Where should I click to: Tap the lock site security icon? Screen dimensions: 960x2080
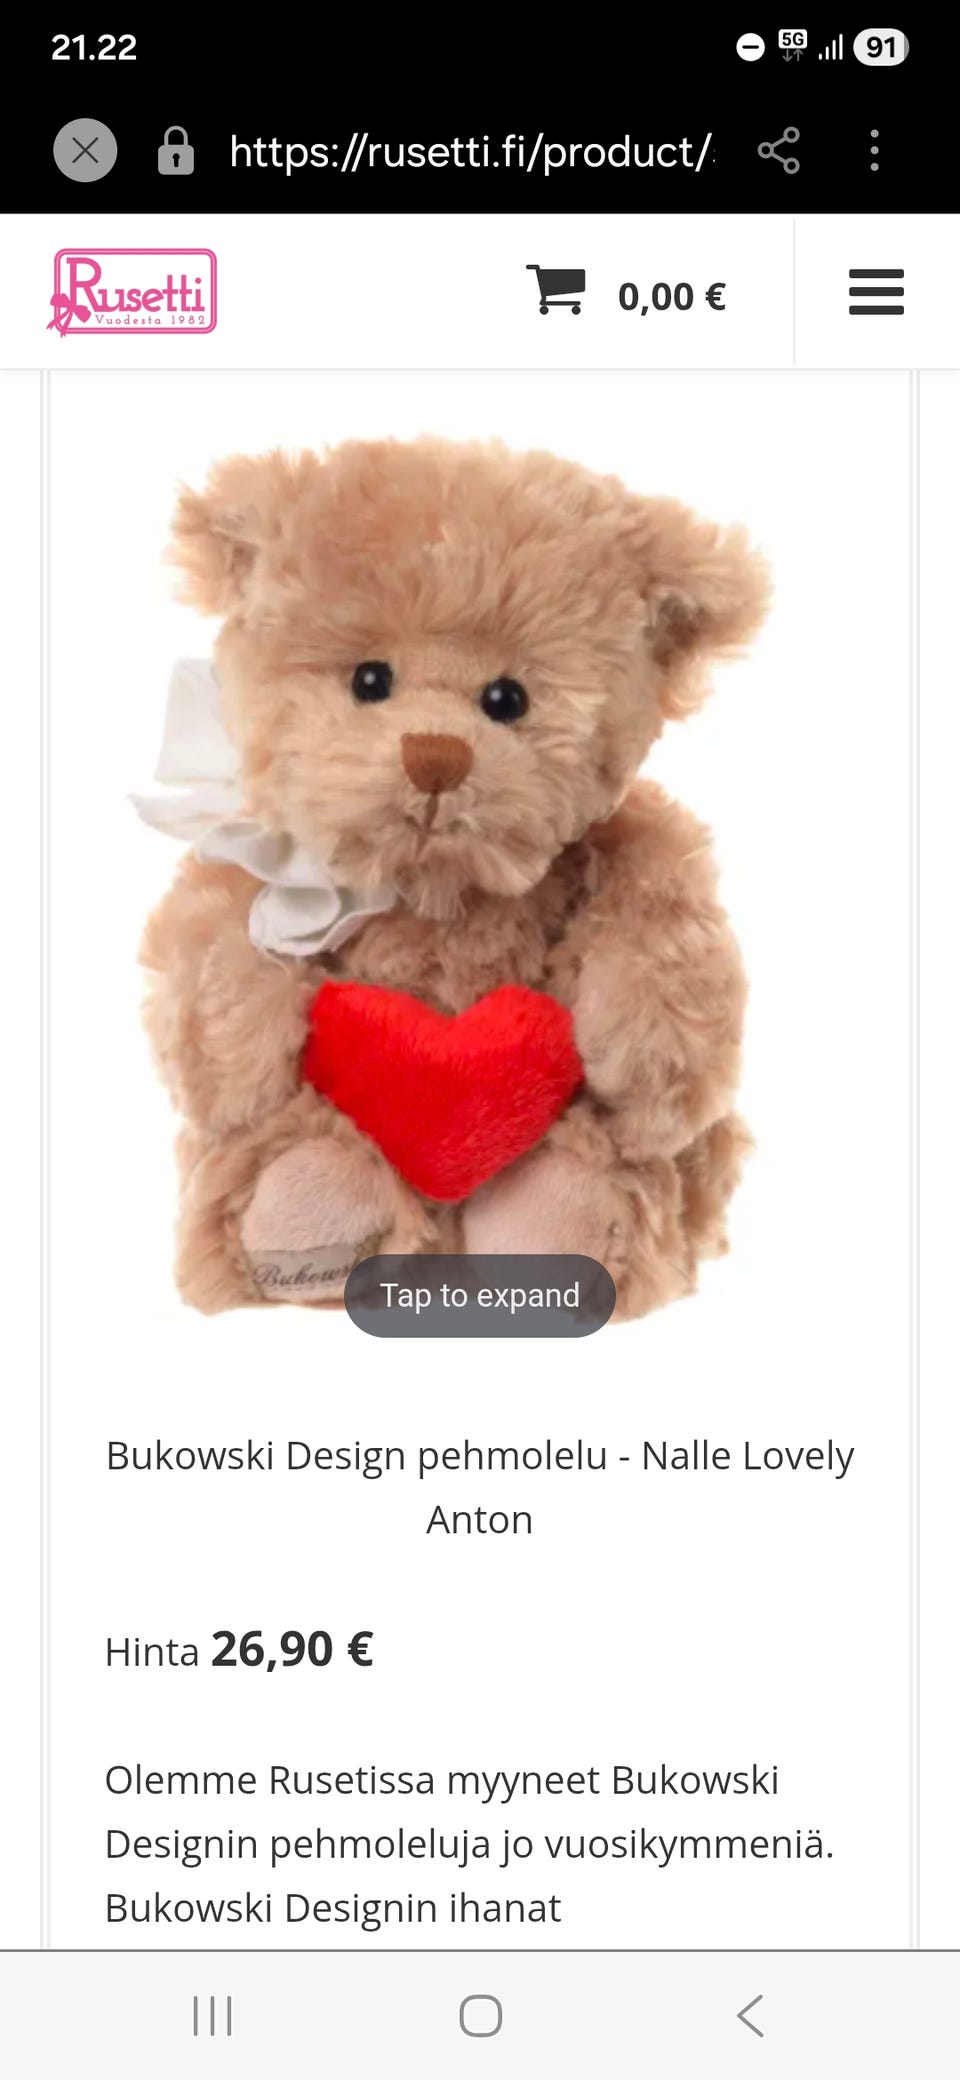click(175, 151)
